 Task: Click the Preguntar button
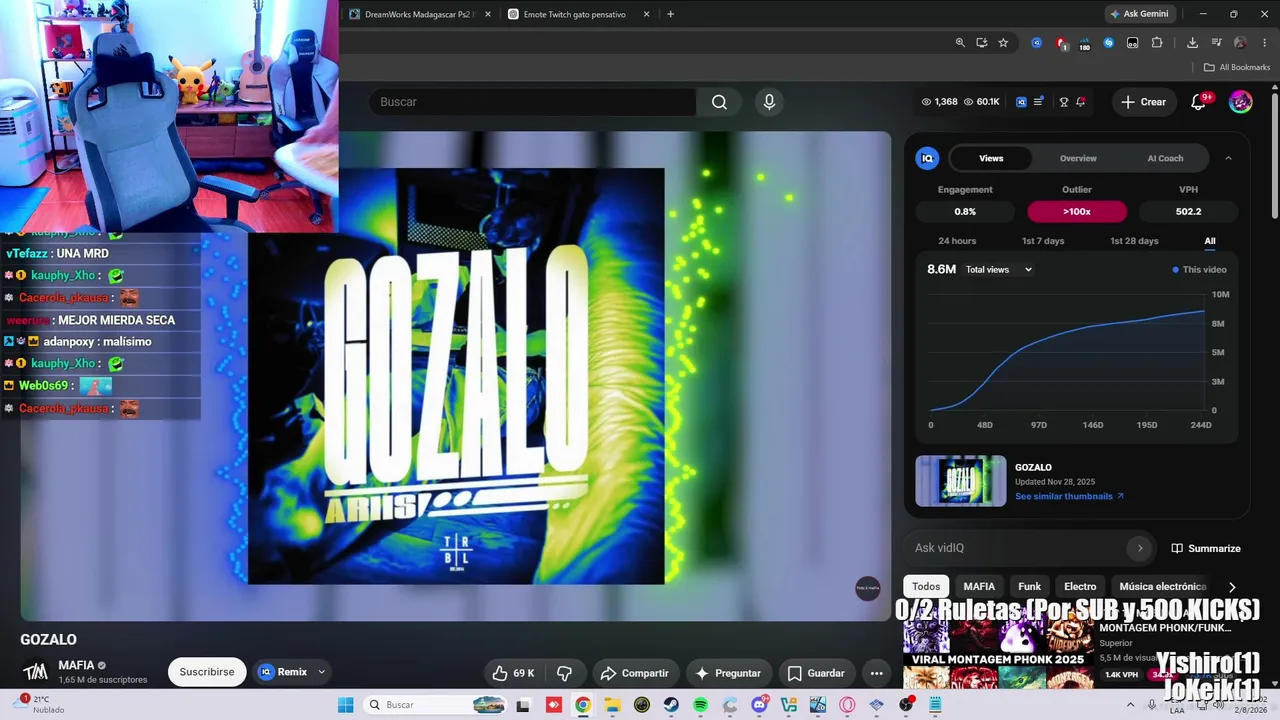[x=728, y=673]
